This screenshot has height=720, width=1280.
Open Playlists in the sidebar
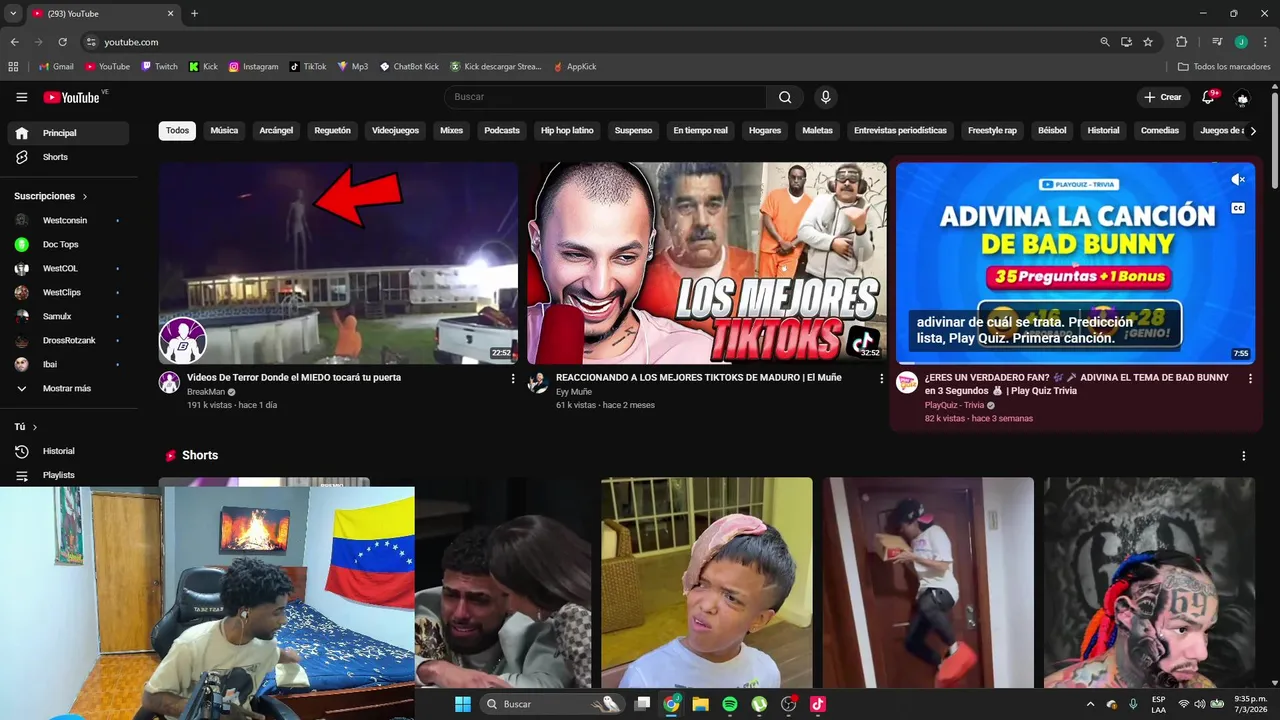(68, 475)
